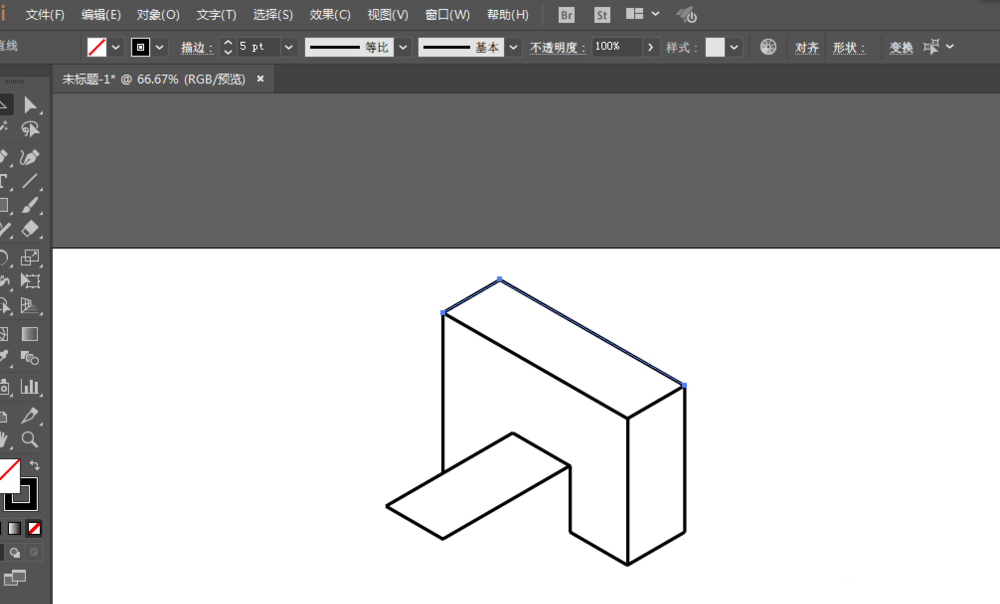Image resolution: width=1000 pixels, height=604 pixels.
Task: Open the stroke color dropdown in control bar
Action: 159,47
